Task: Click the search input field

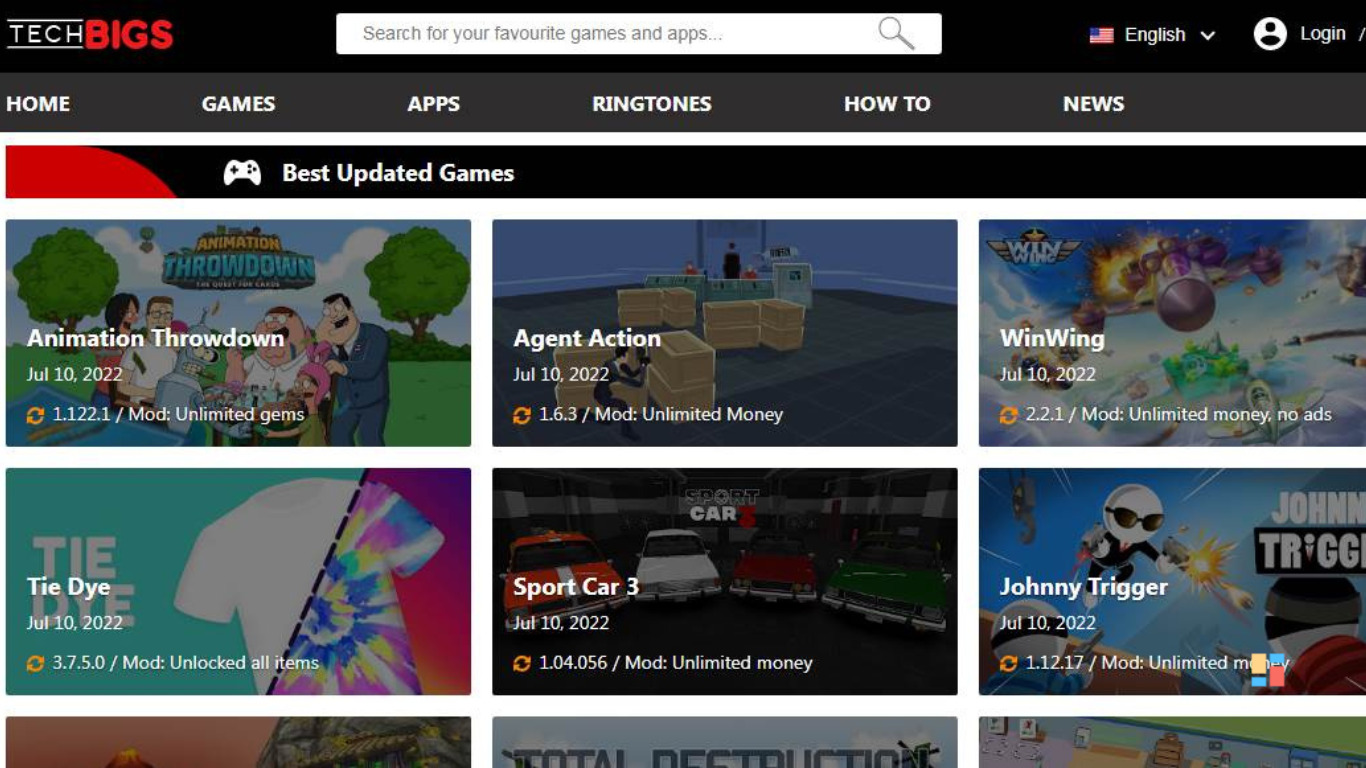Action: (600, 32)
